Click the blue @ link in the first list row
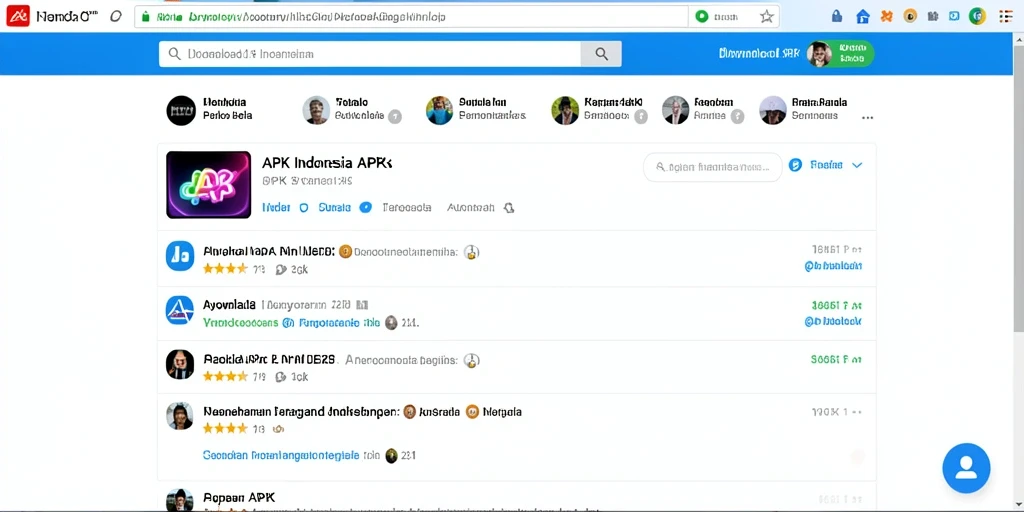Viewport: 1024px width, 512px height. [833, 266]
